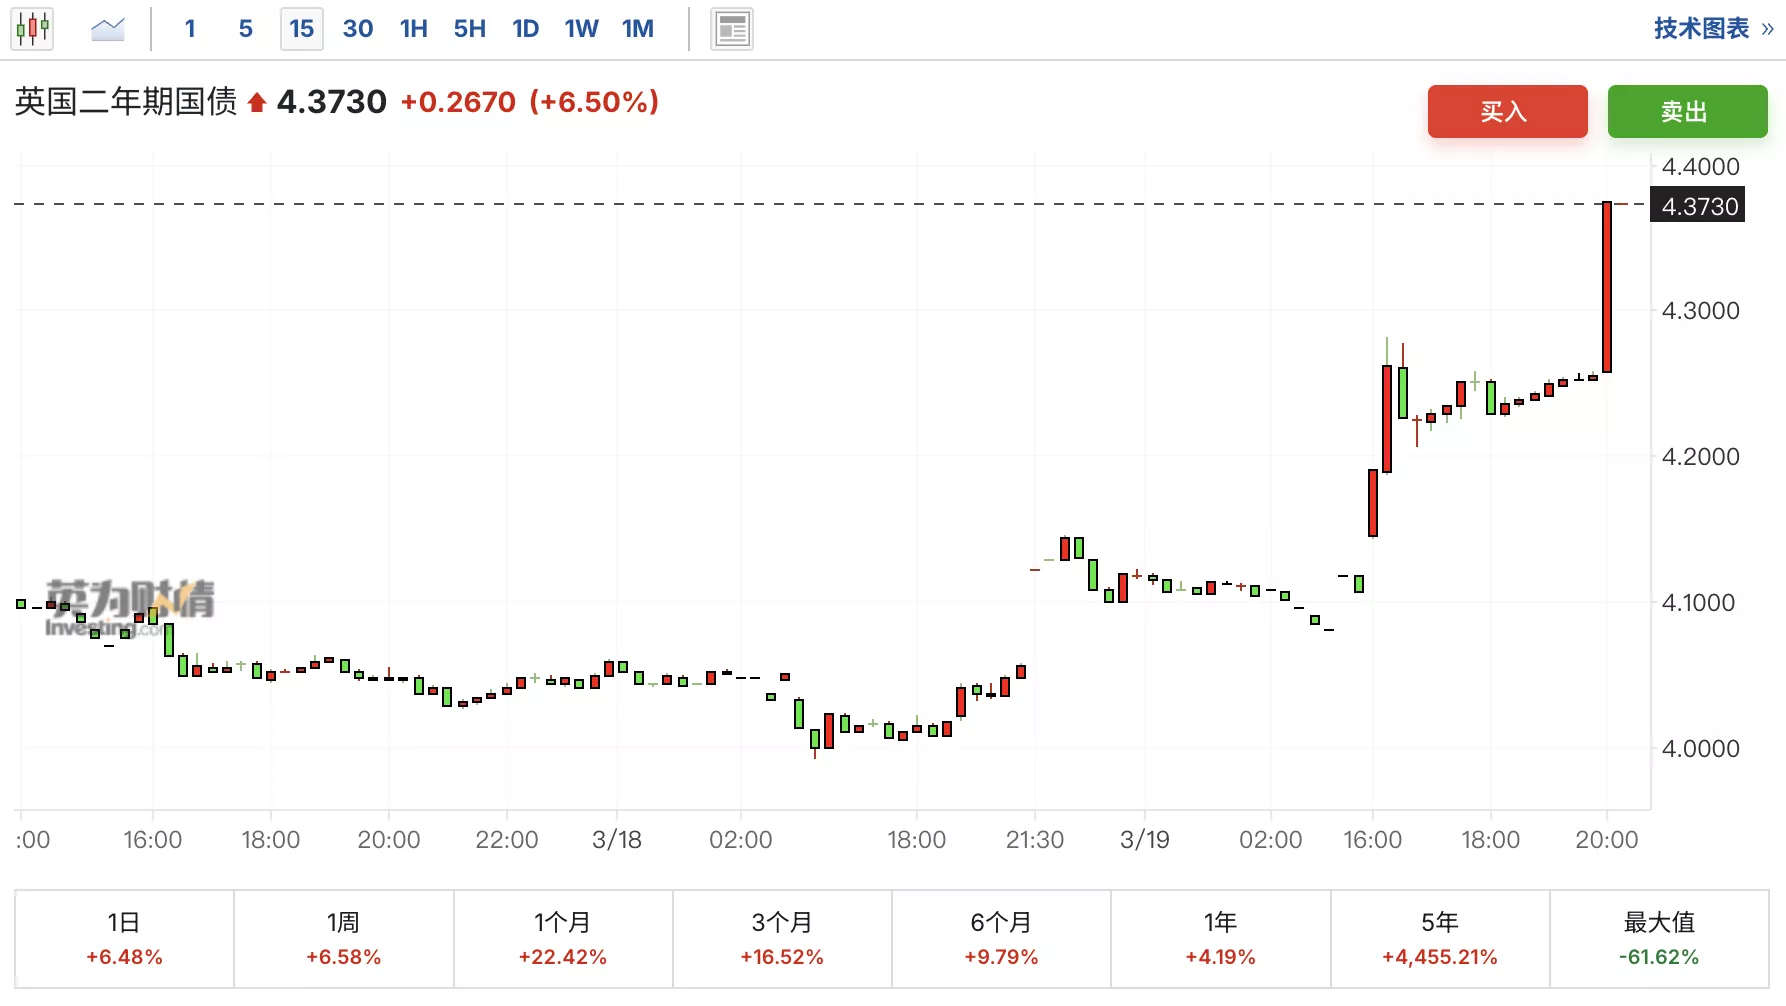
Task: Show the 1周 performance range
Action: click(x=343, y=938)
